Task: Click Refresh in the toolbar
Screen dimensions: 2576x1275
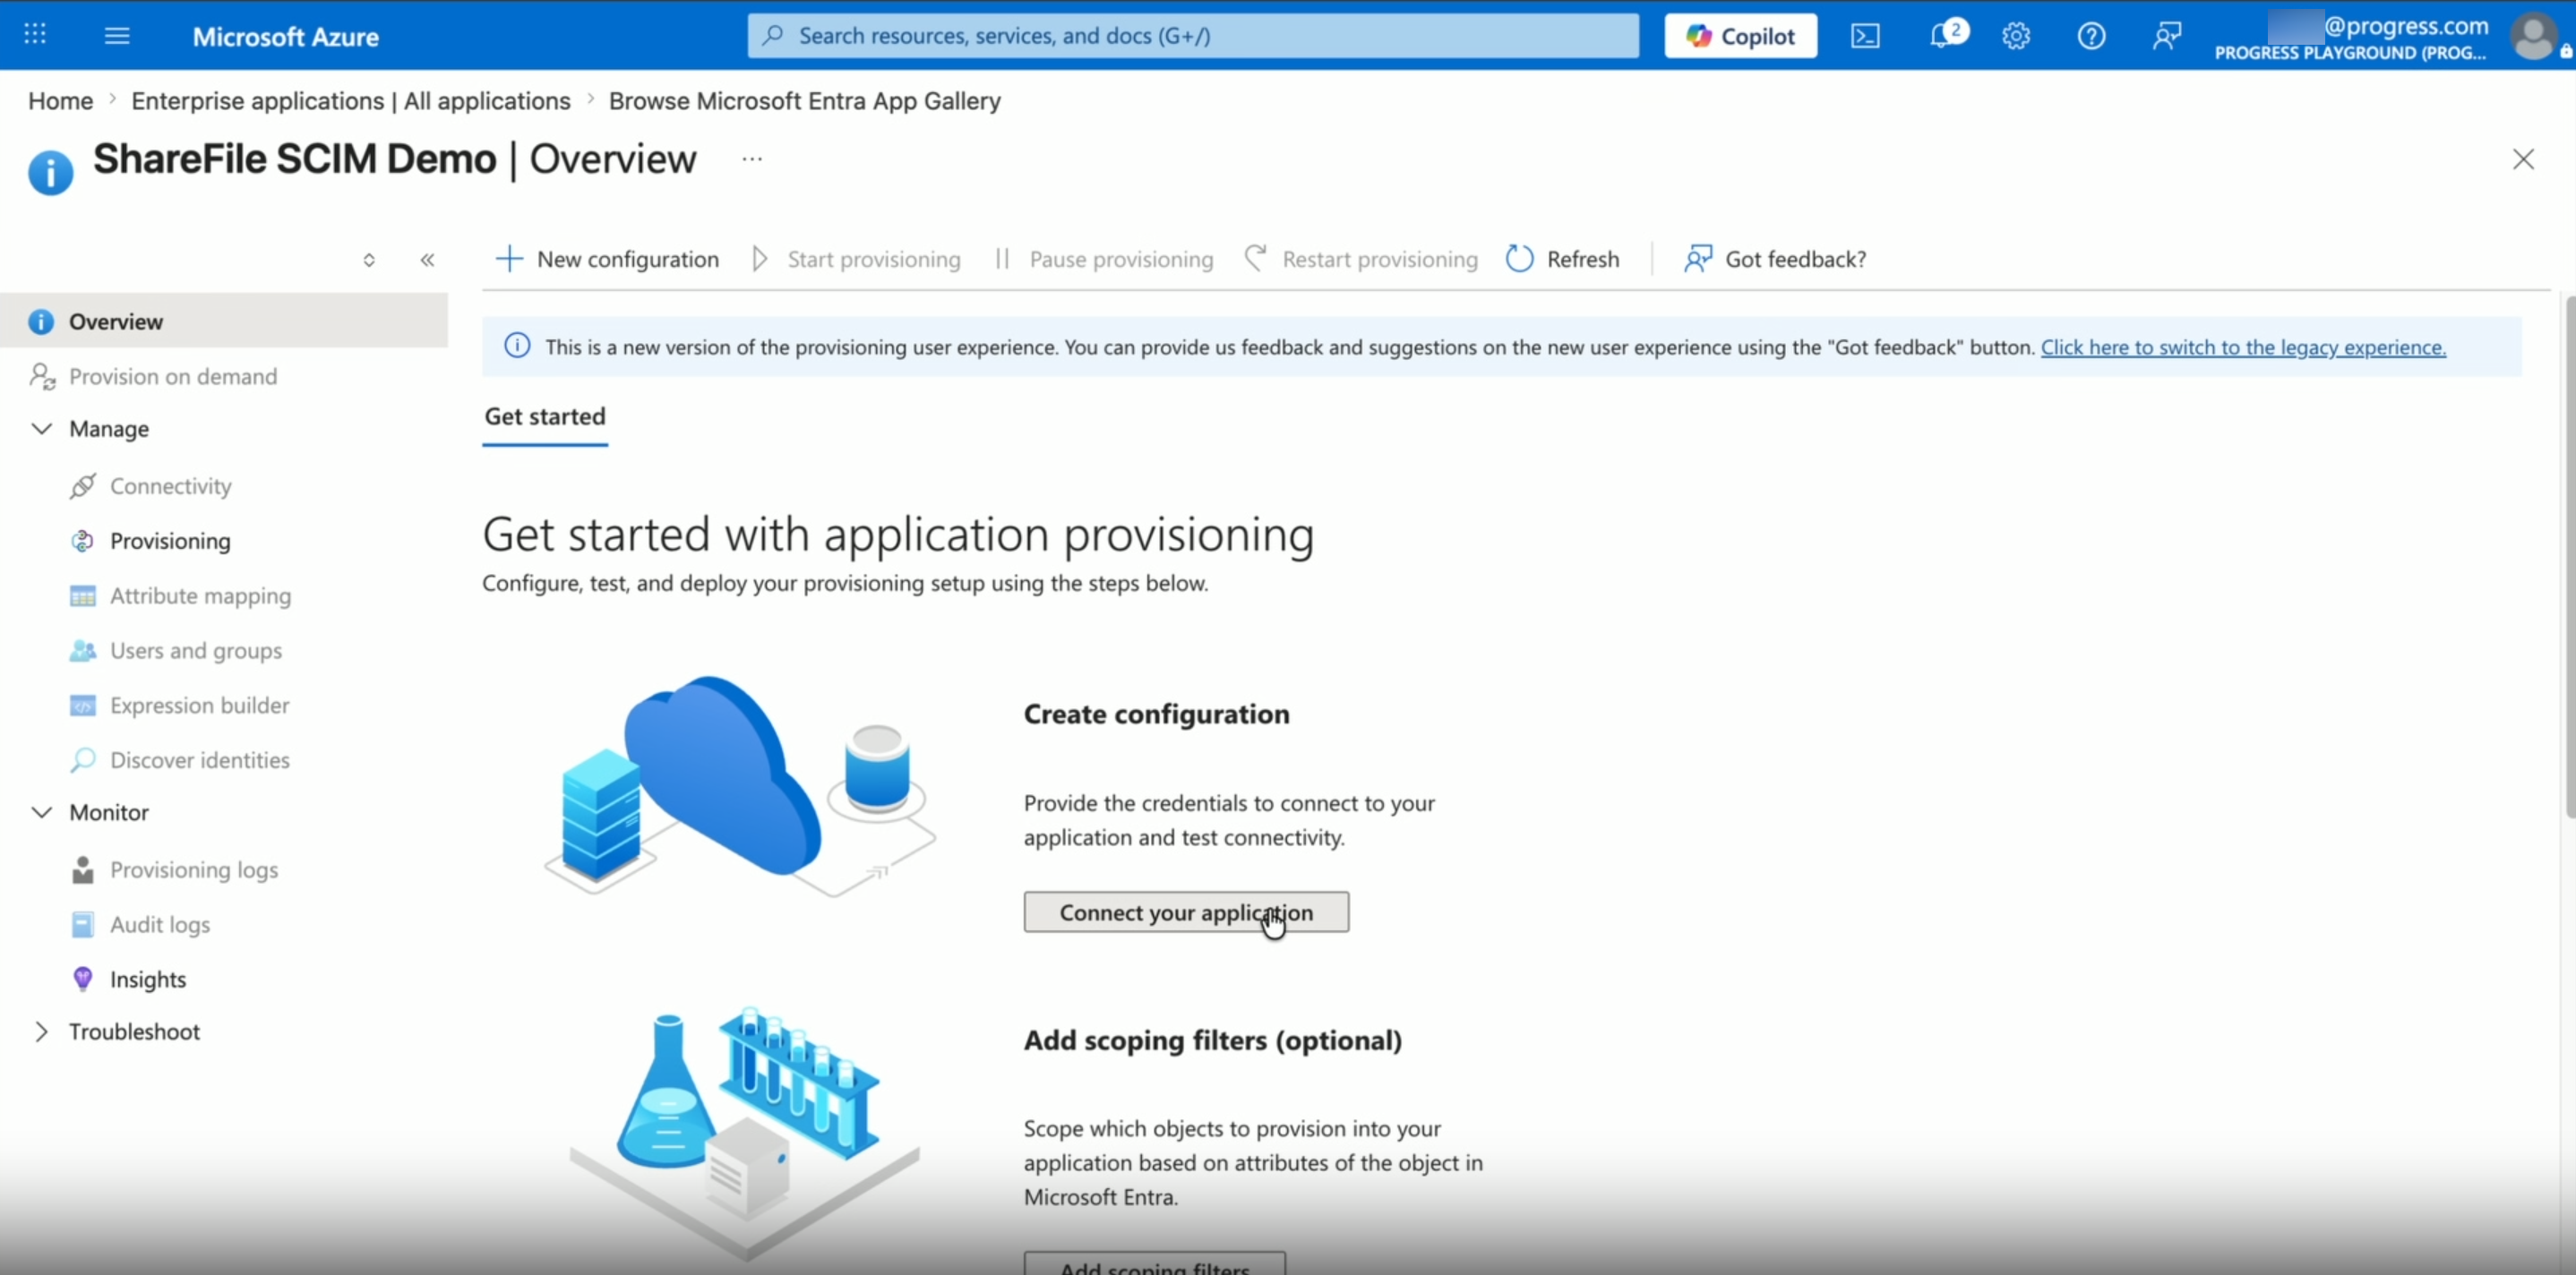Action: [x=1562, y=259]
